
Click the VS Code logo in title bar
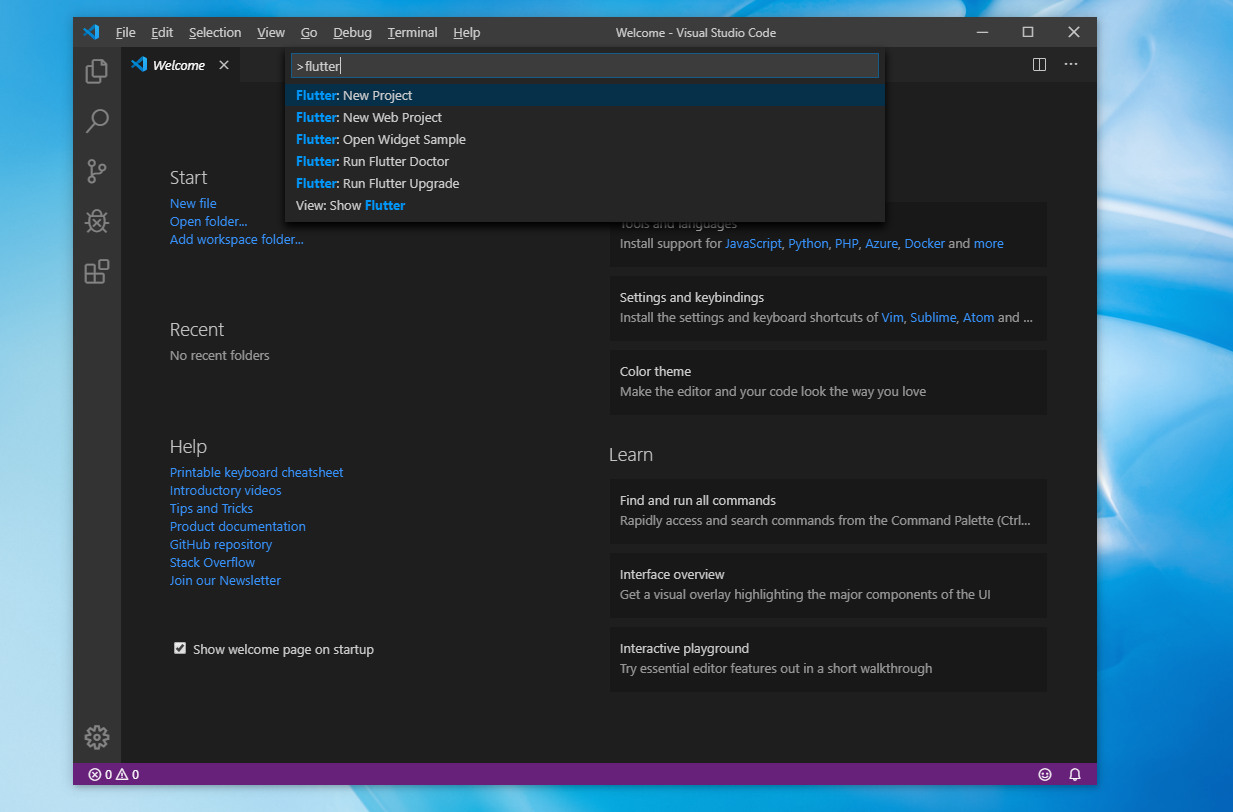tap(91, 32)
